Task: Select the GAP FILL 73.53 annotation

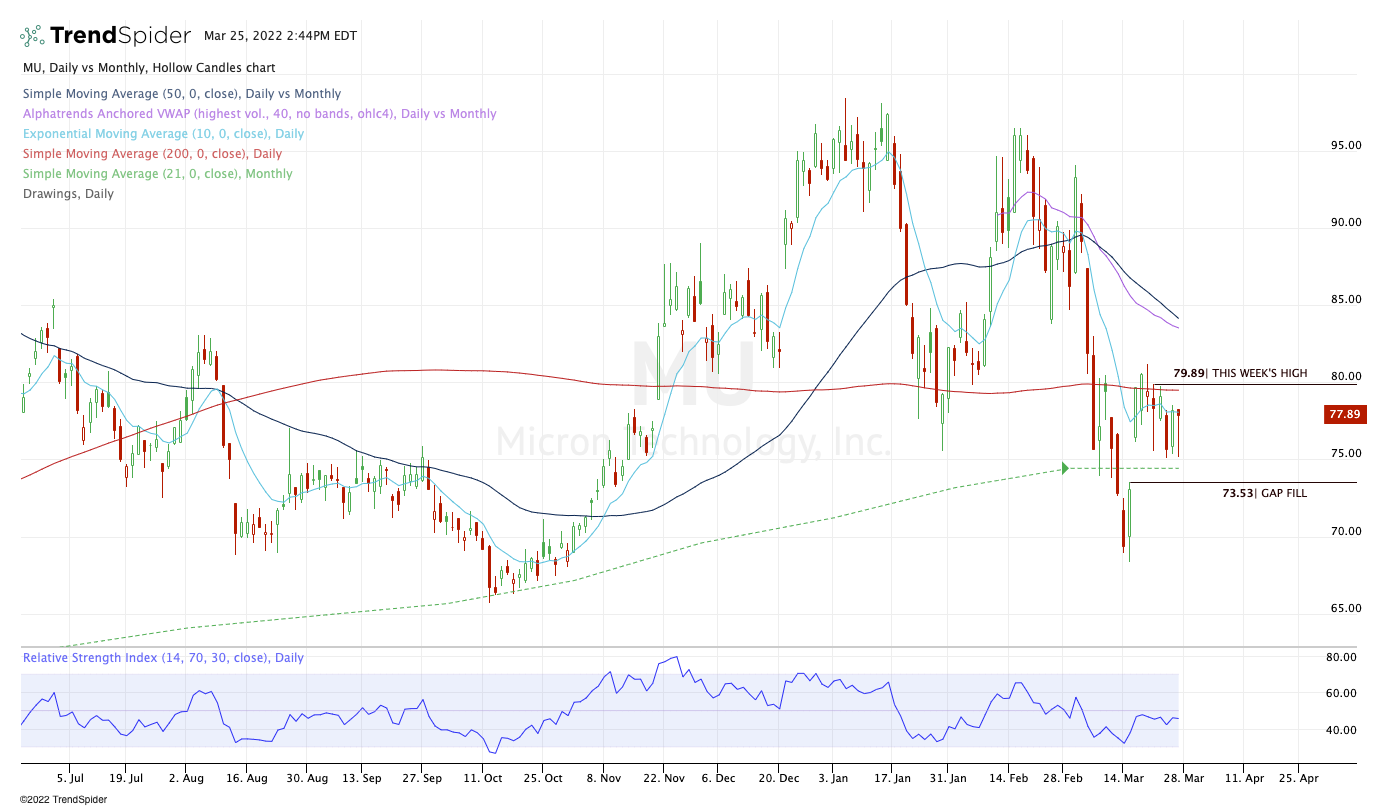Action: tap(1264, 493)
